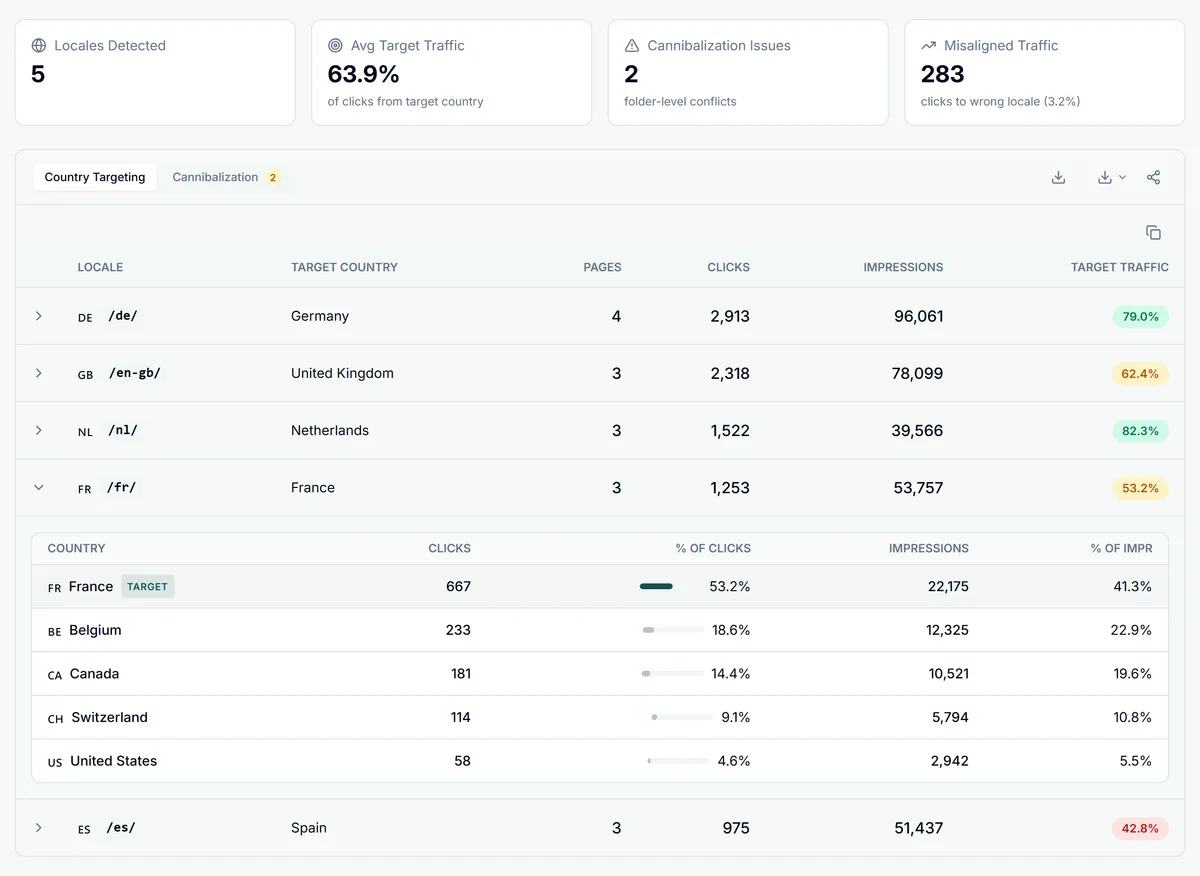Click the 667 clicks value for France
The height and width of the screenshot is (876, 1200).
[458, 586]
